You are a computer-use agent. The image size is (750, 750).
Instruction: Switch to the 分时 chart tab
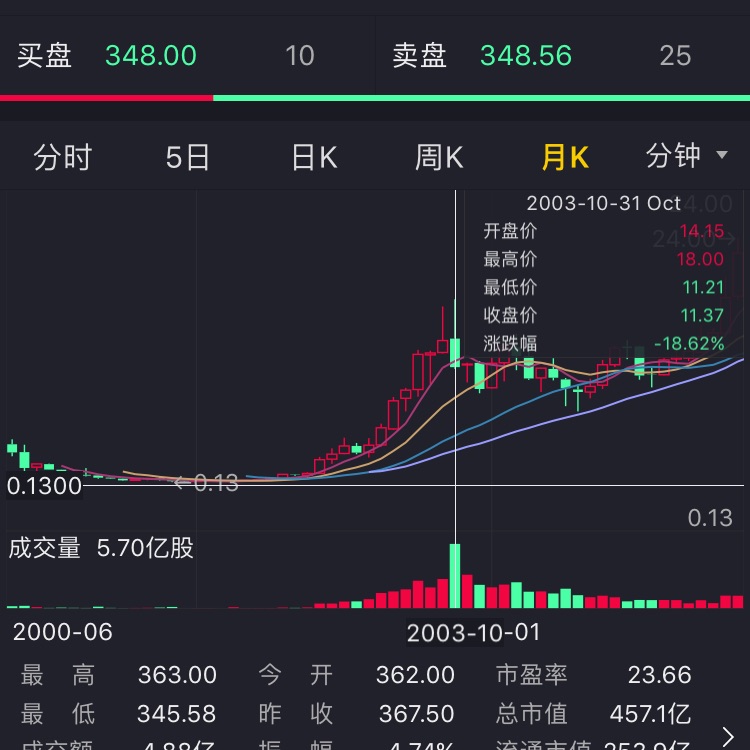(x=63, y=157)
